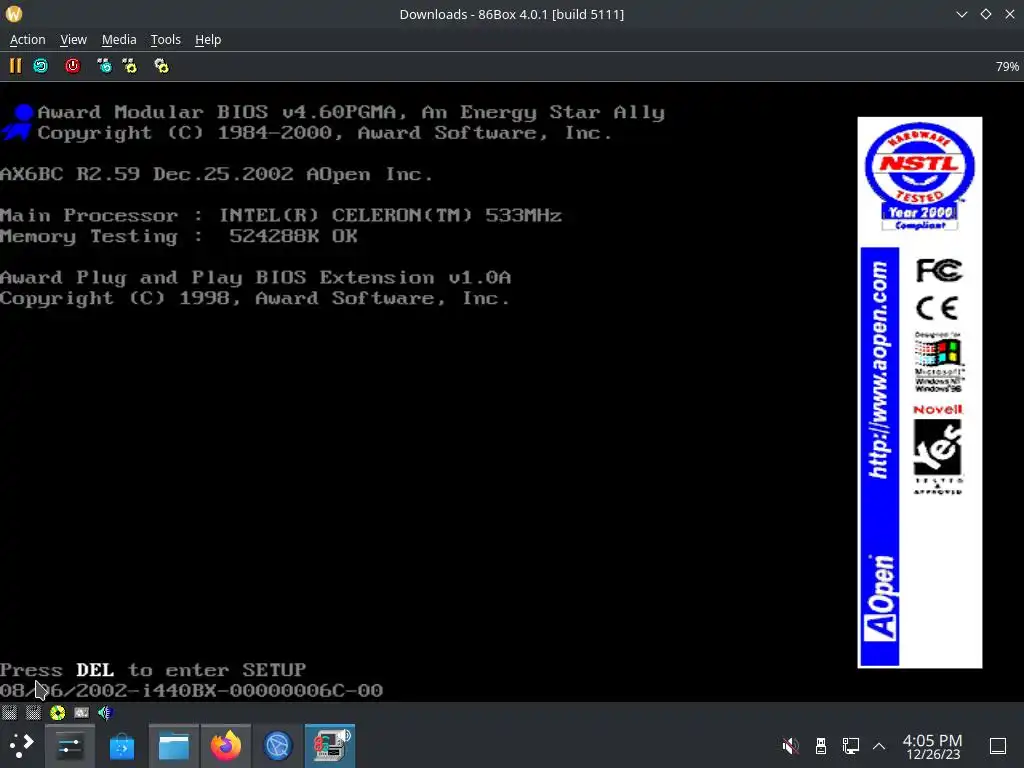The image size is (1024, 768).
Task: Open the Tools menu
Action: 166,40
